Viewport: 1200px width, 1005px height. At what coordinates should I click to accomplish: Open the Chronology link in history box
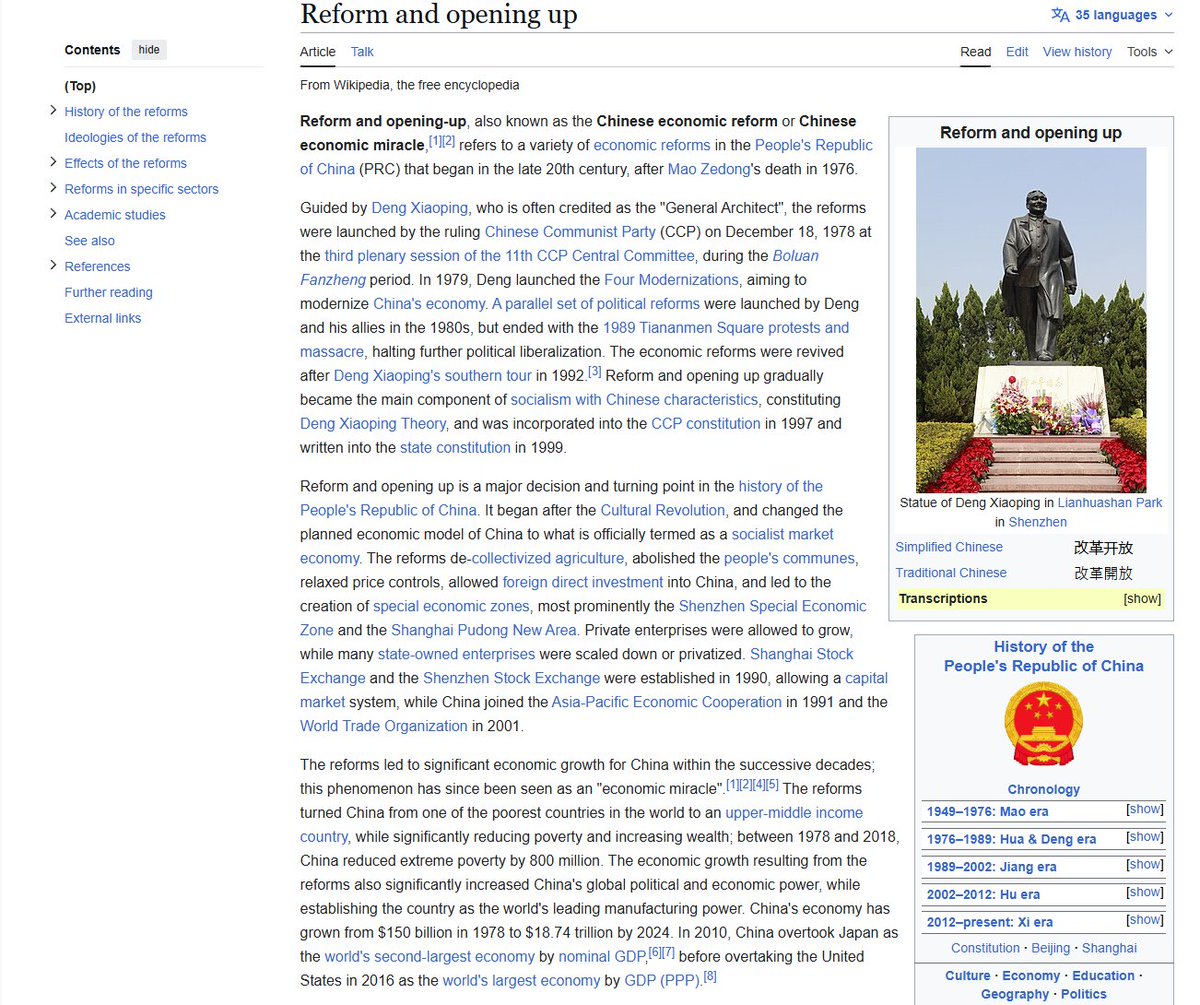tap(1044, 789)
